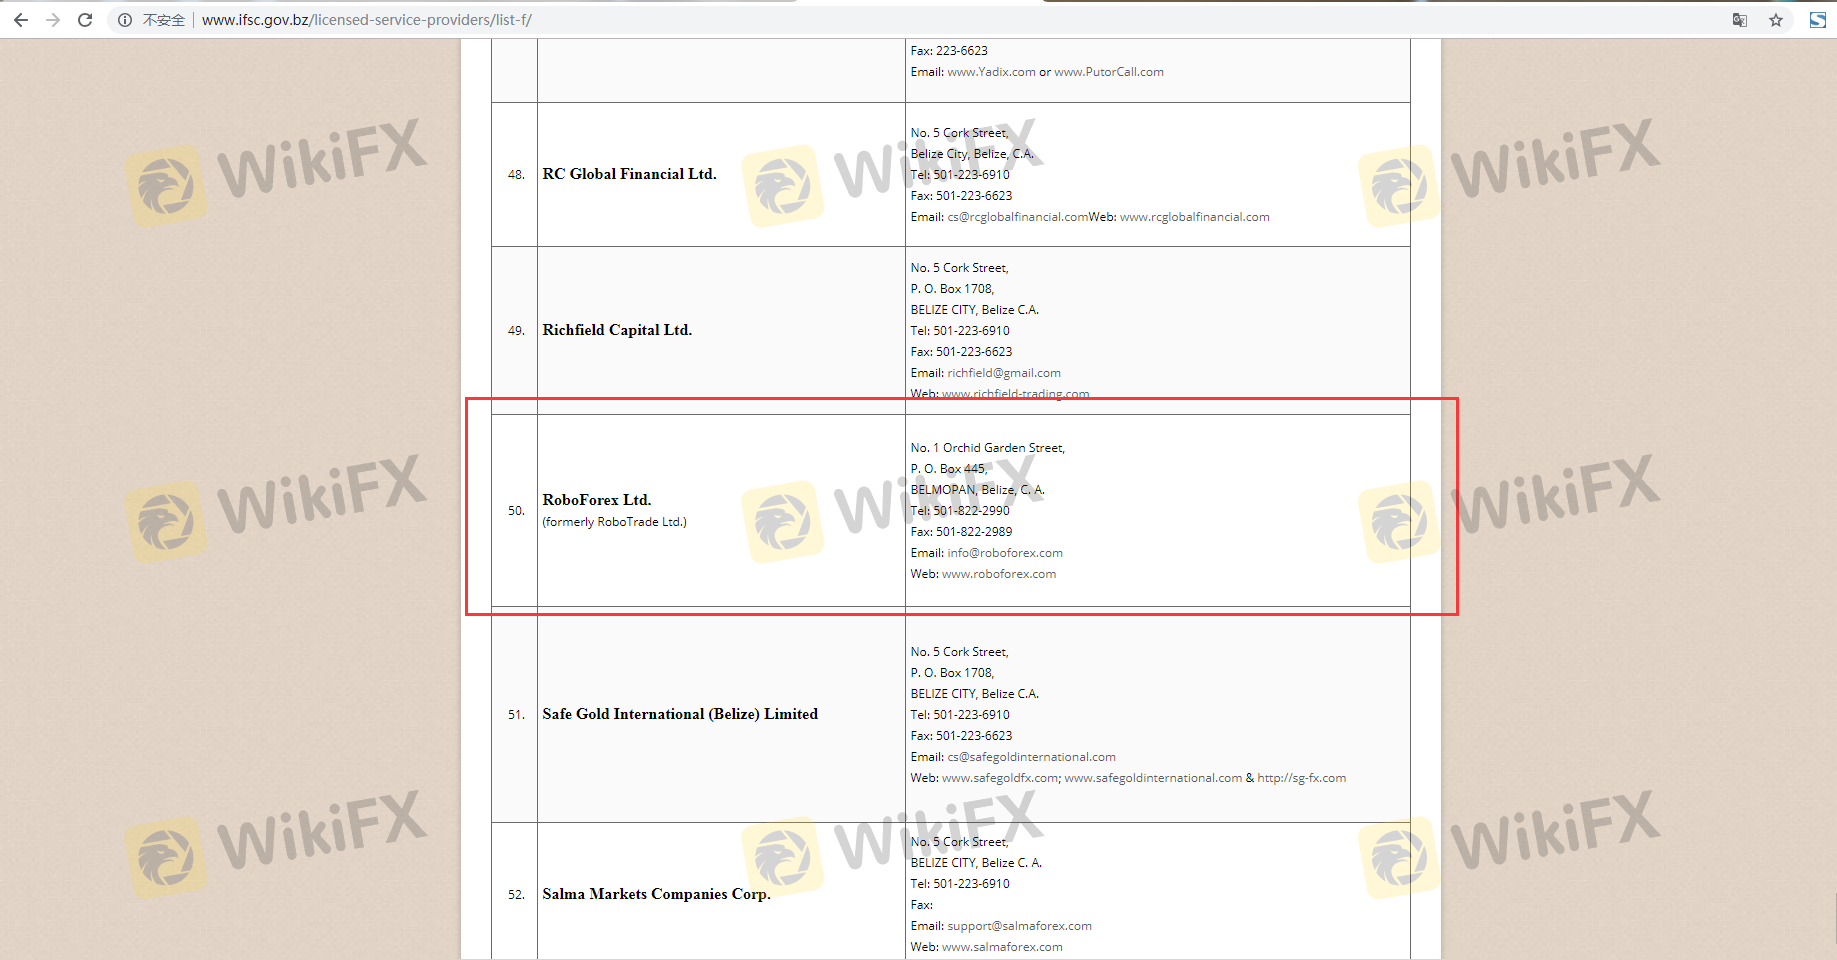Click the extension icon right of the star

[1817, 20]
